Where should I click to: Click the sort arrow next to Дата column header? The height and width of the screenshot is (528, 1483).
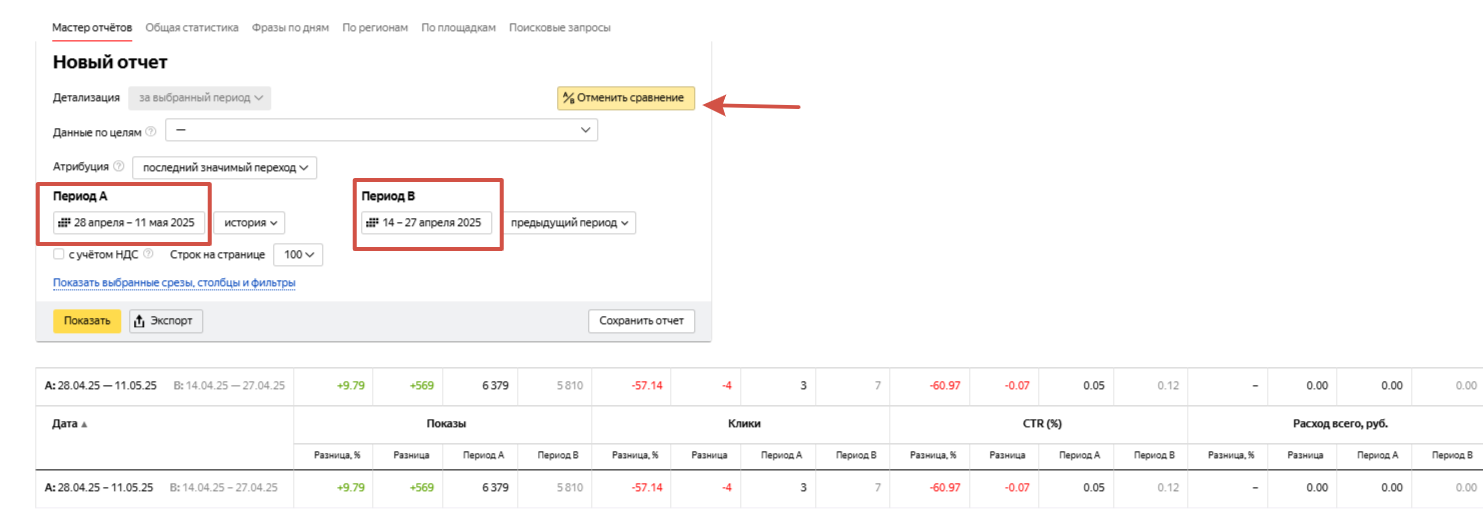(84, 424)
